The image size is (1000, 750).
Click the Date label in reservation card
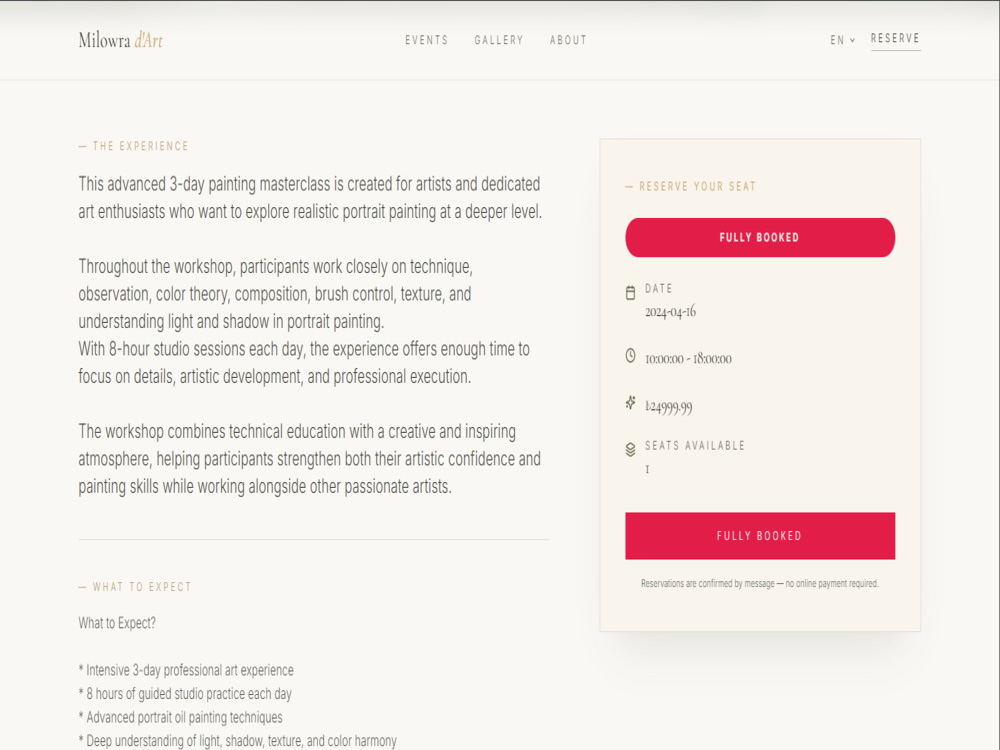pyautogui.click(x=659, y=288)
